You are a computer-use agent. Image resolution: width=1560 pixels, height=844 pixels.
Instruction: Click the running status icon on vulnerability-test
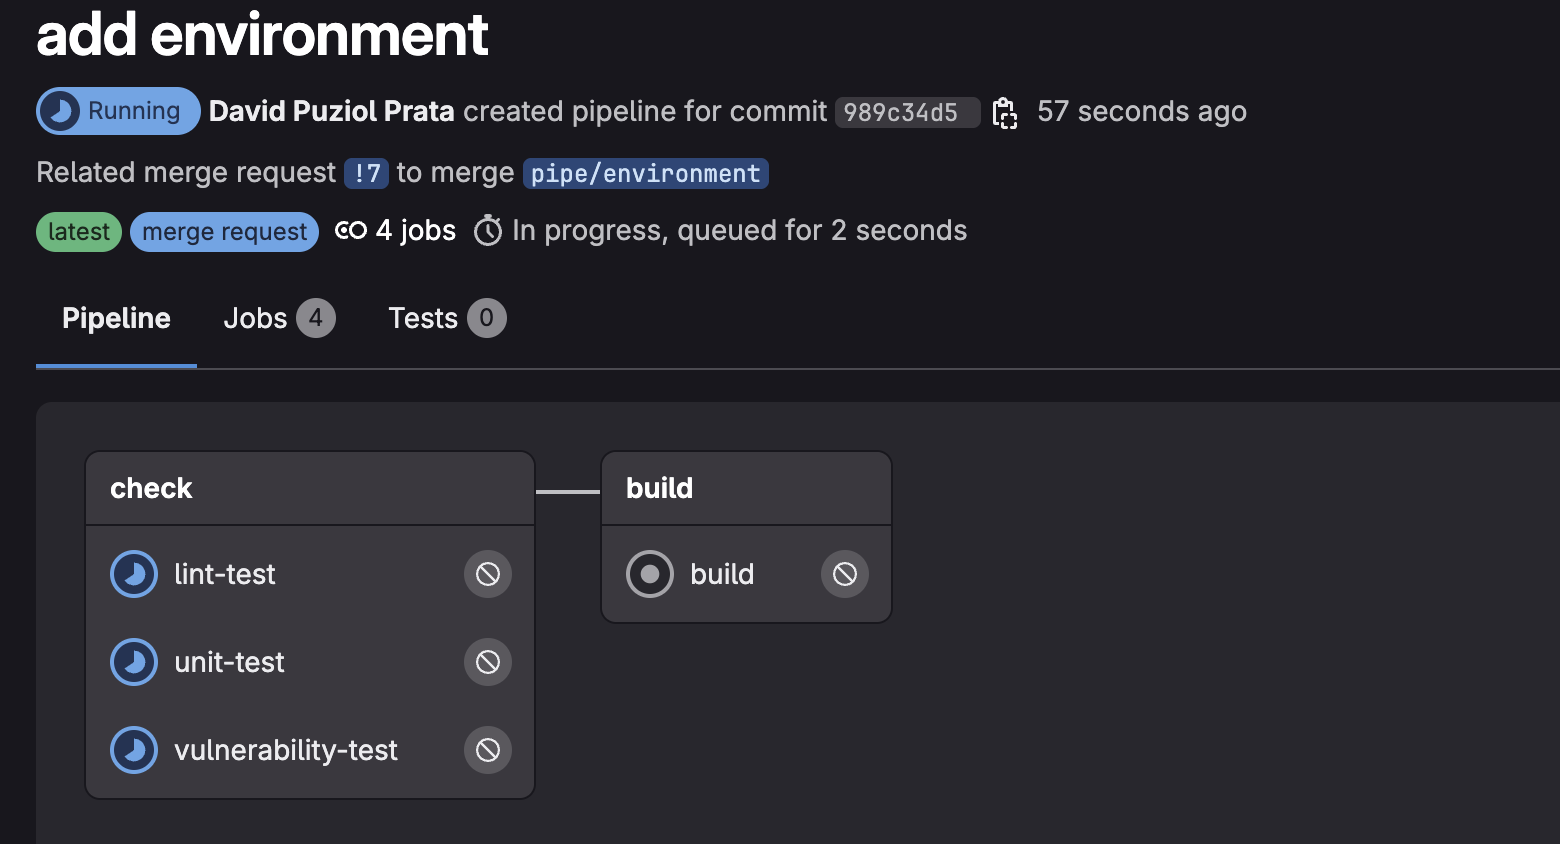[x=134, y=750]
